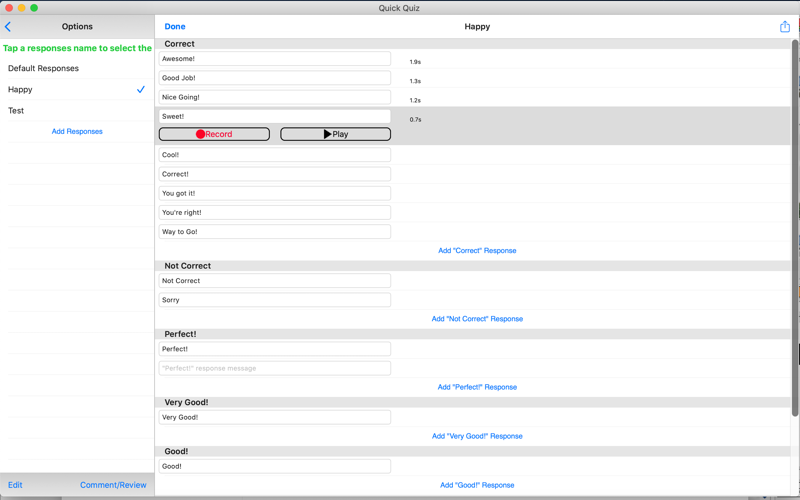Click the empty "Perfect!" response message field
The height and width of the screenshot is (500, 800).
point(274,368)
